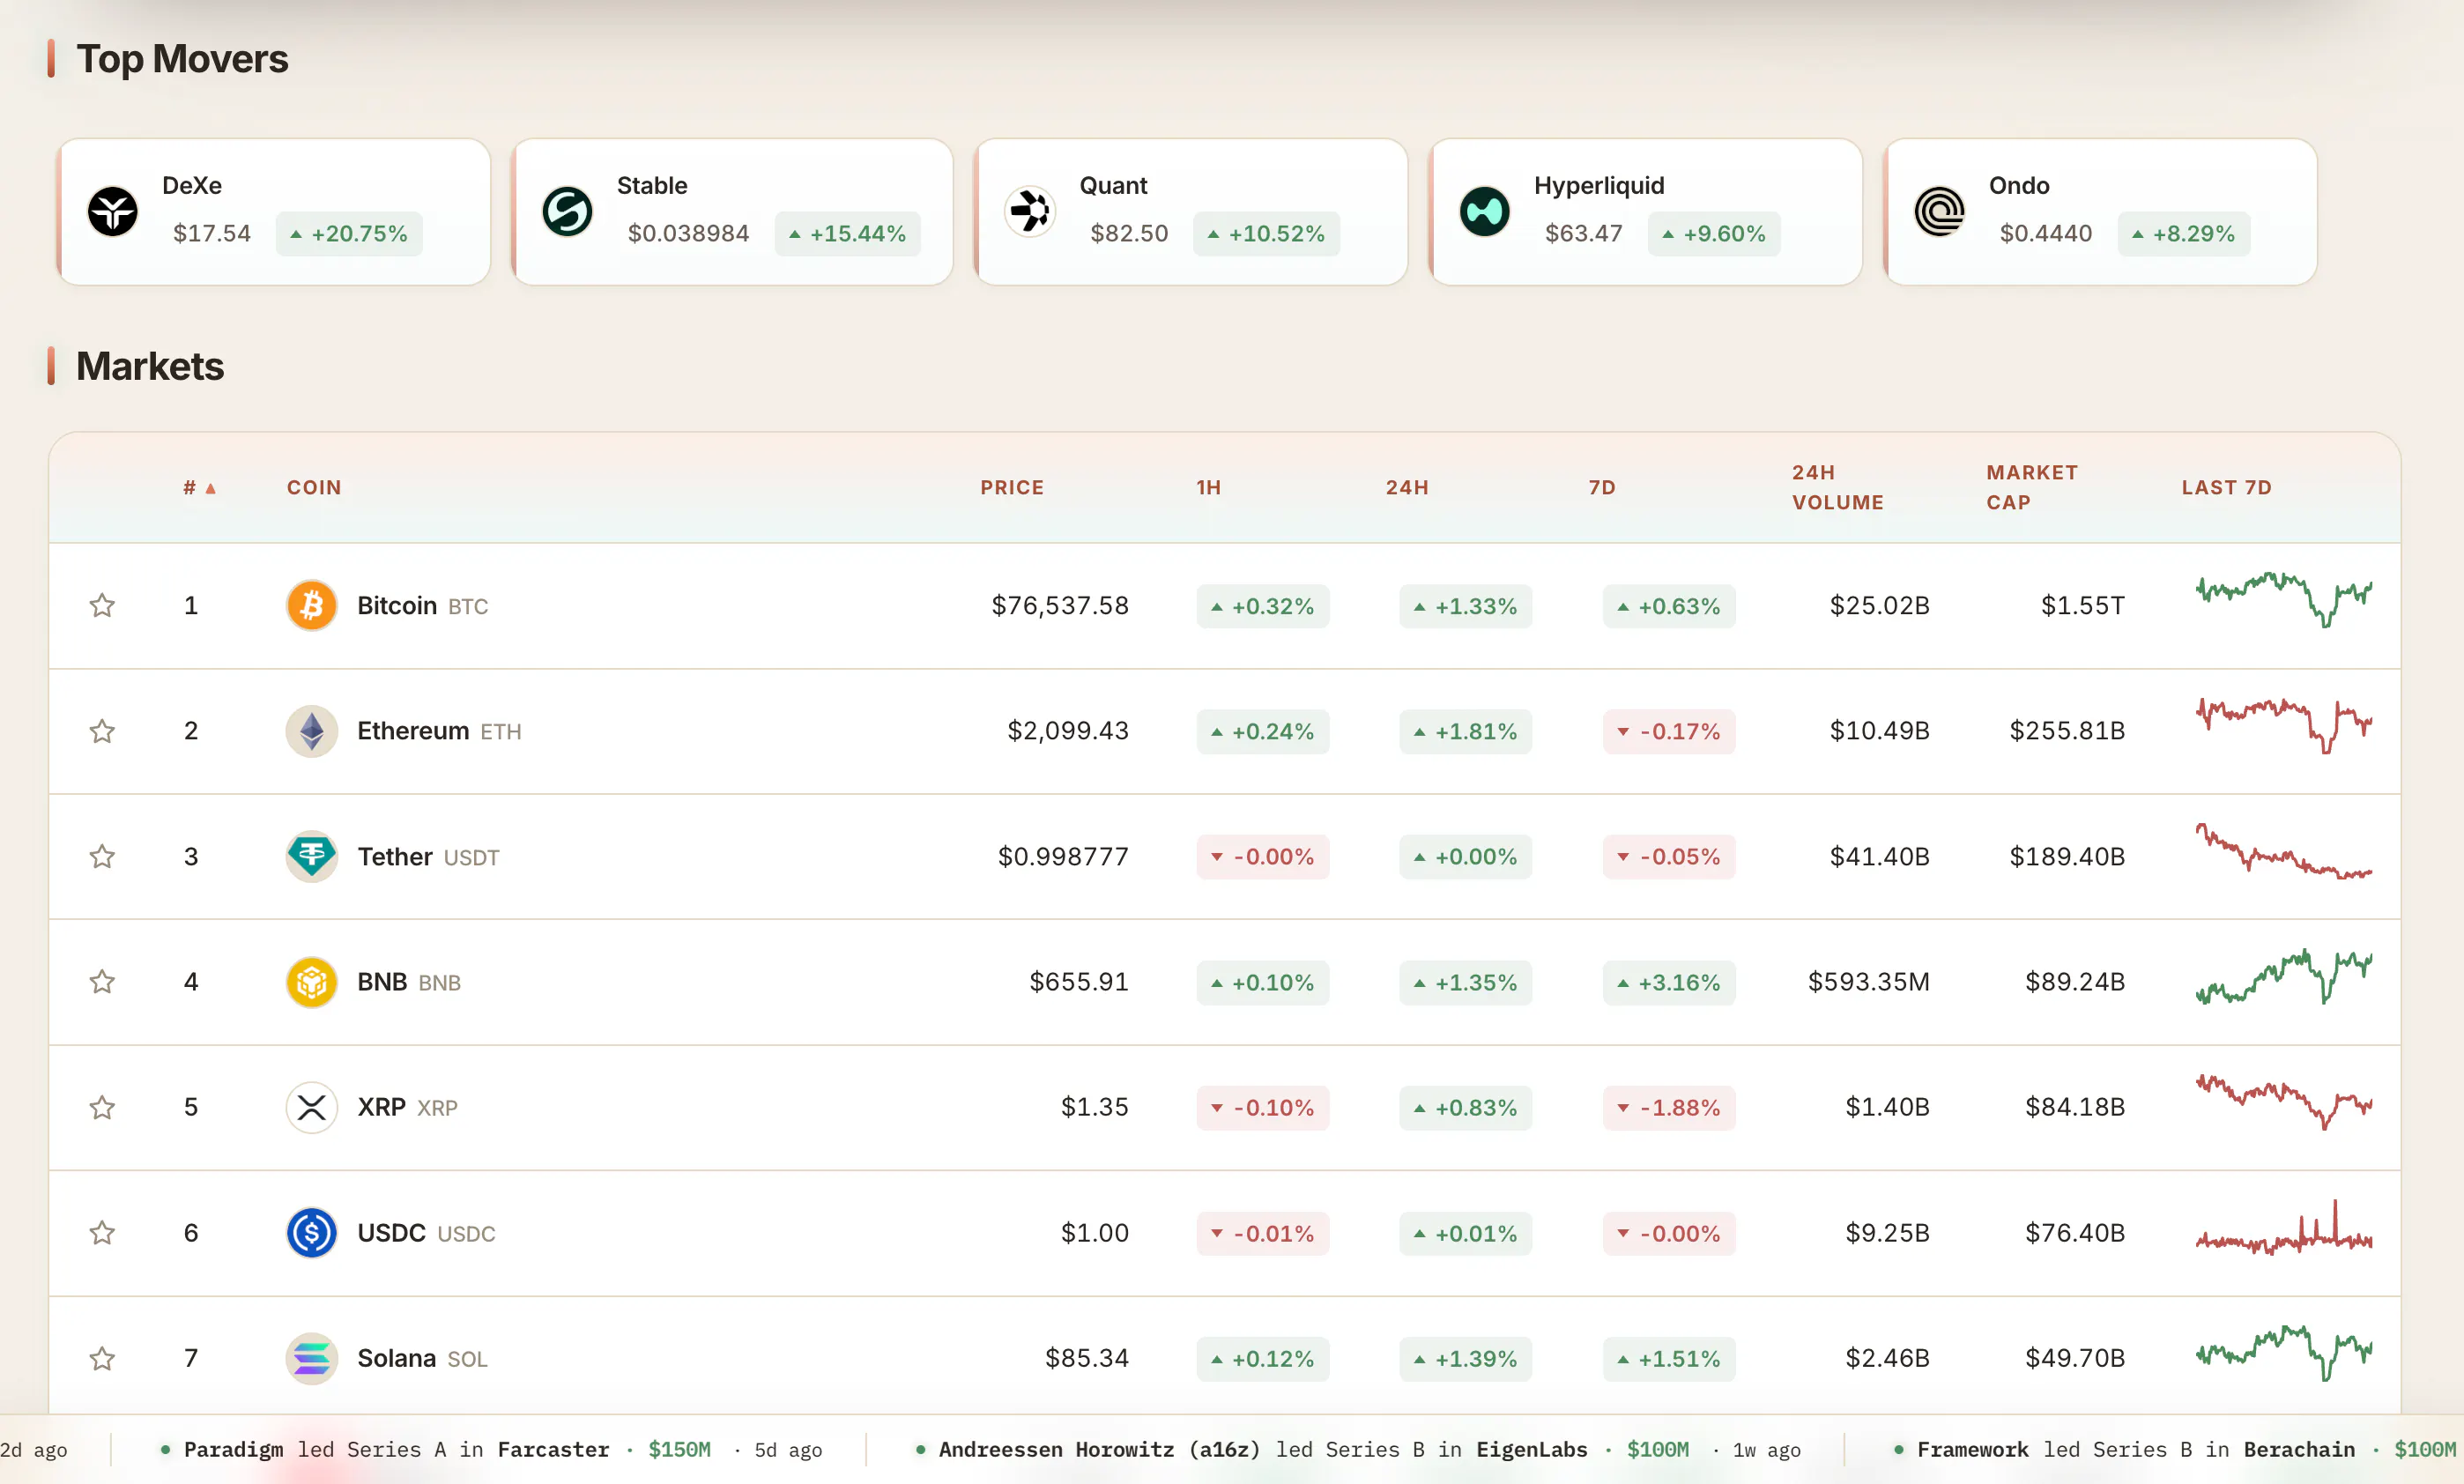Screen dimensions: 2464x1484
Task: Click Hyperliquid +9.60% change badge
Action: (1714, 233)
